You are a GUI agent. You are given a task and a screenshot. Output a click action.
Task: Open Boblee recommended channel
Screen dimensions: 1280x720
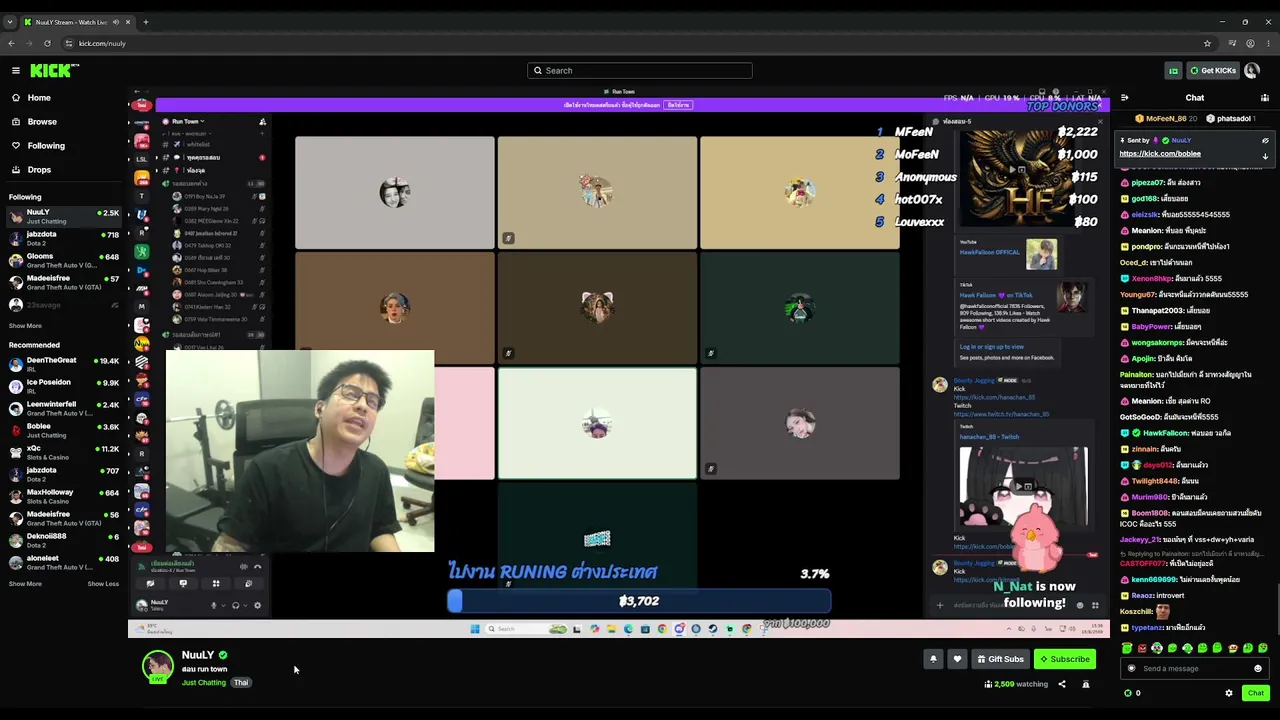click(x=63, y=430)
